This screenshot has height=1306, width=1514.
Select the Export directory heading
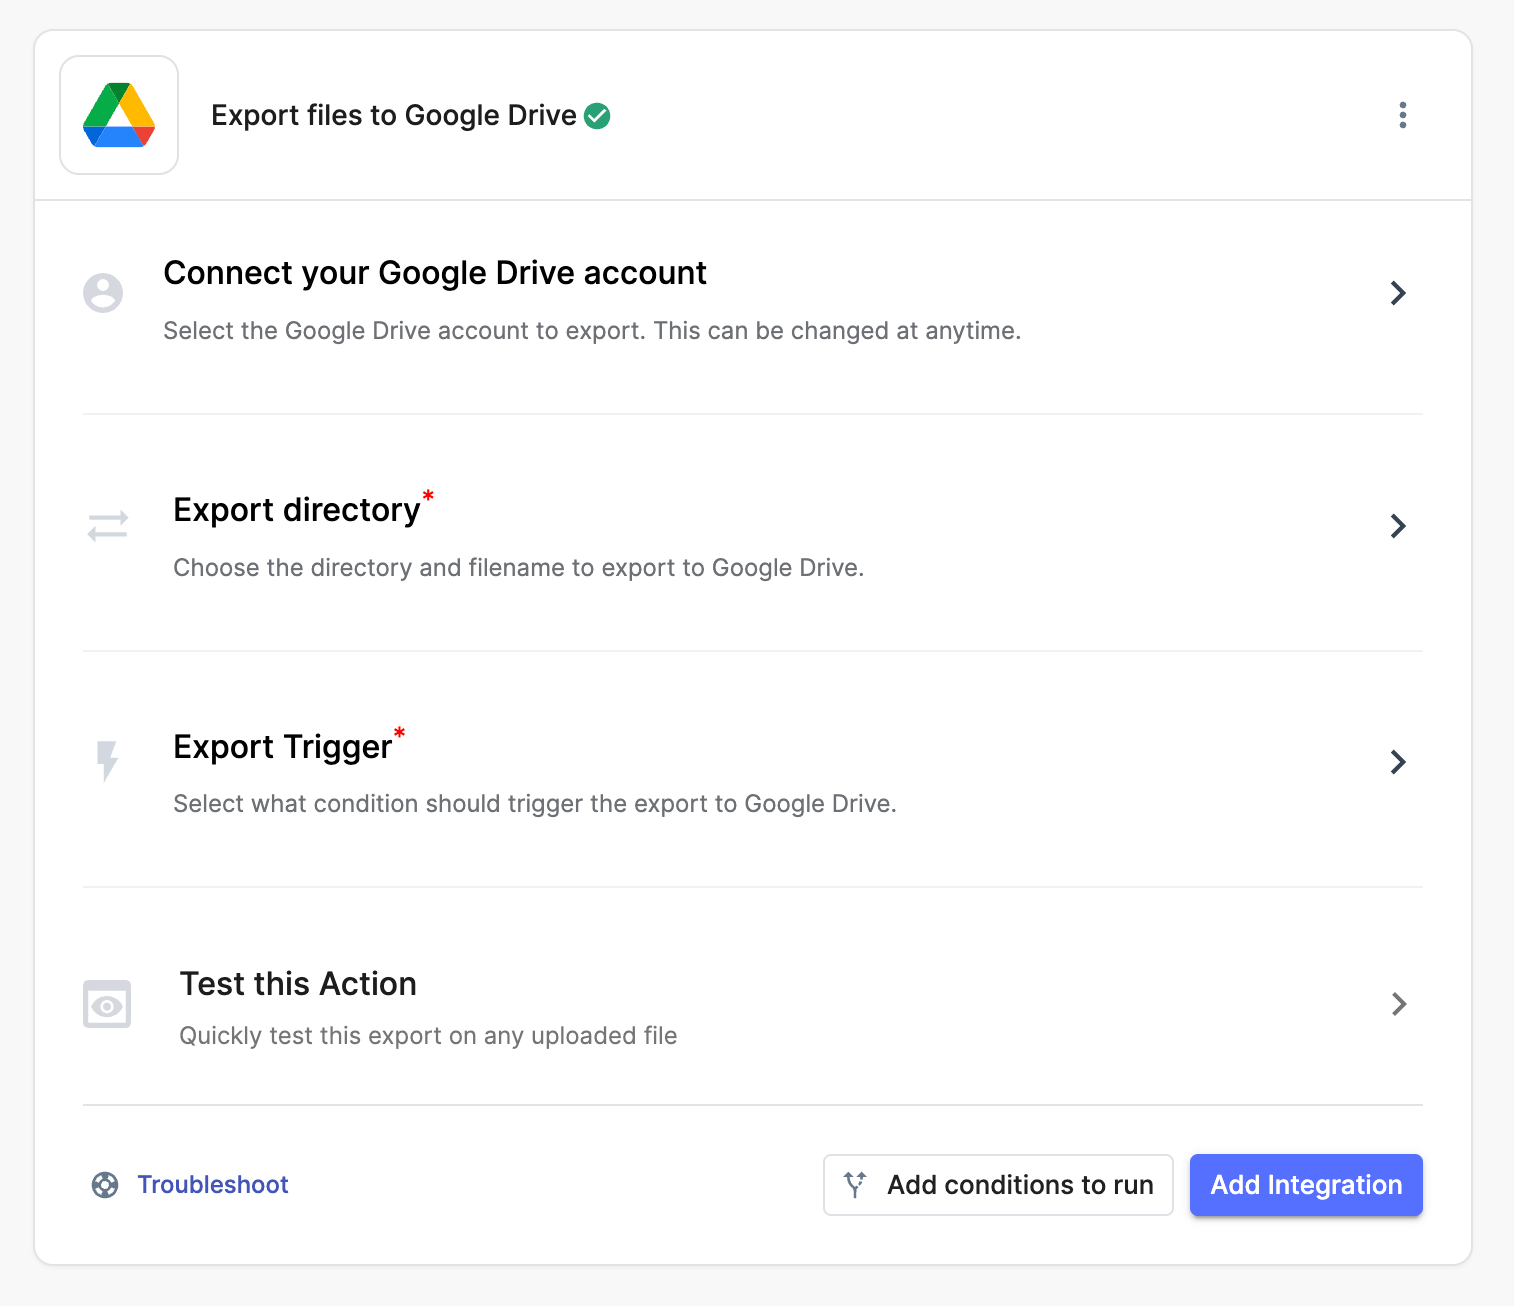[297, 510]
